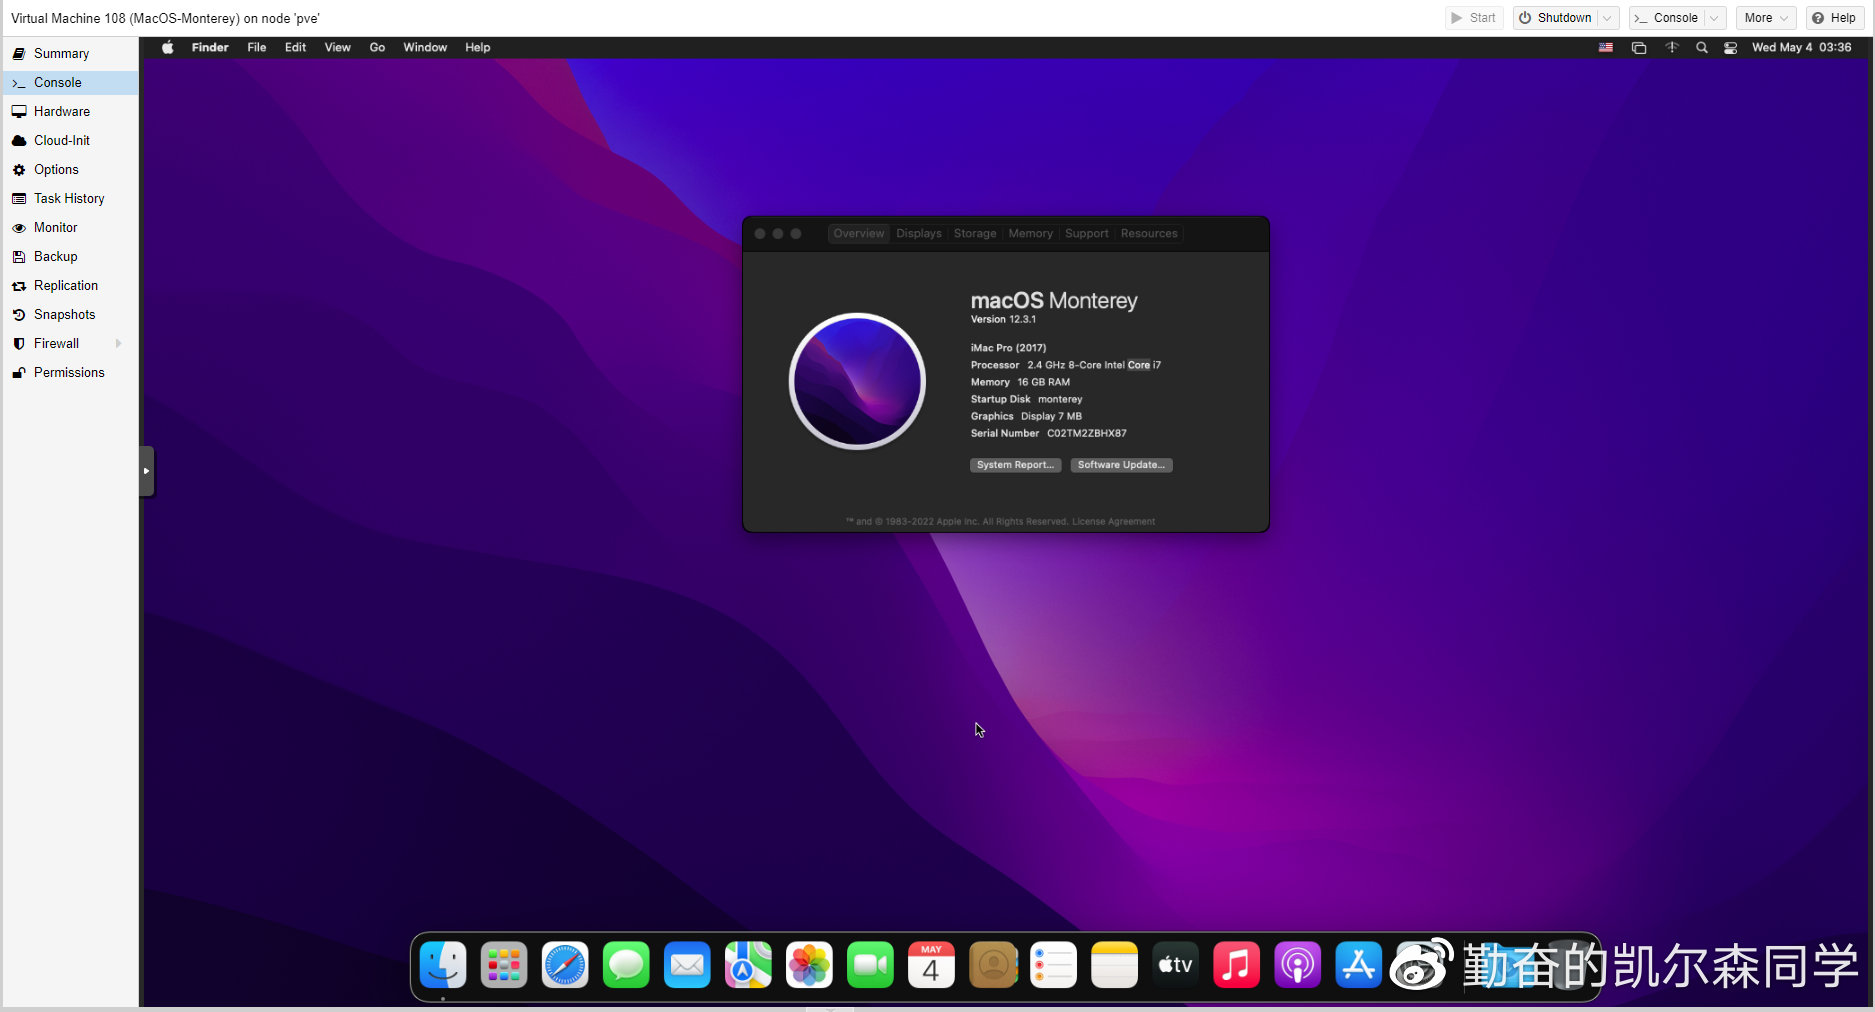
Task: Click the 'Version 12.3.1' text
Action: pyautogui.click(x=1003, y=319)
